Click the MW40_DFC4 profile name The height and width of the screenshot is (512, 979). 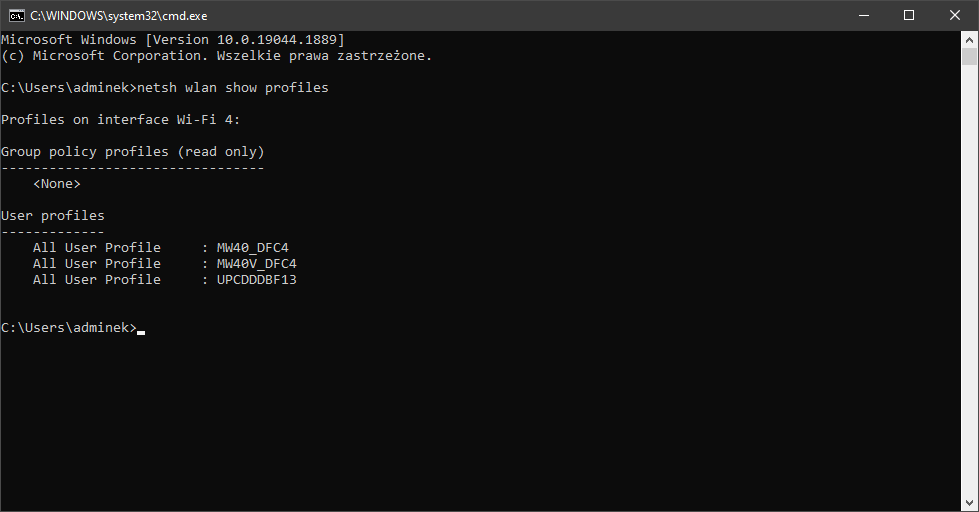tap(252, 248)
